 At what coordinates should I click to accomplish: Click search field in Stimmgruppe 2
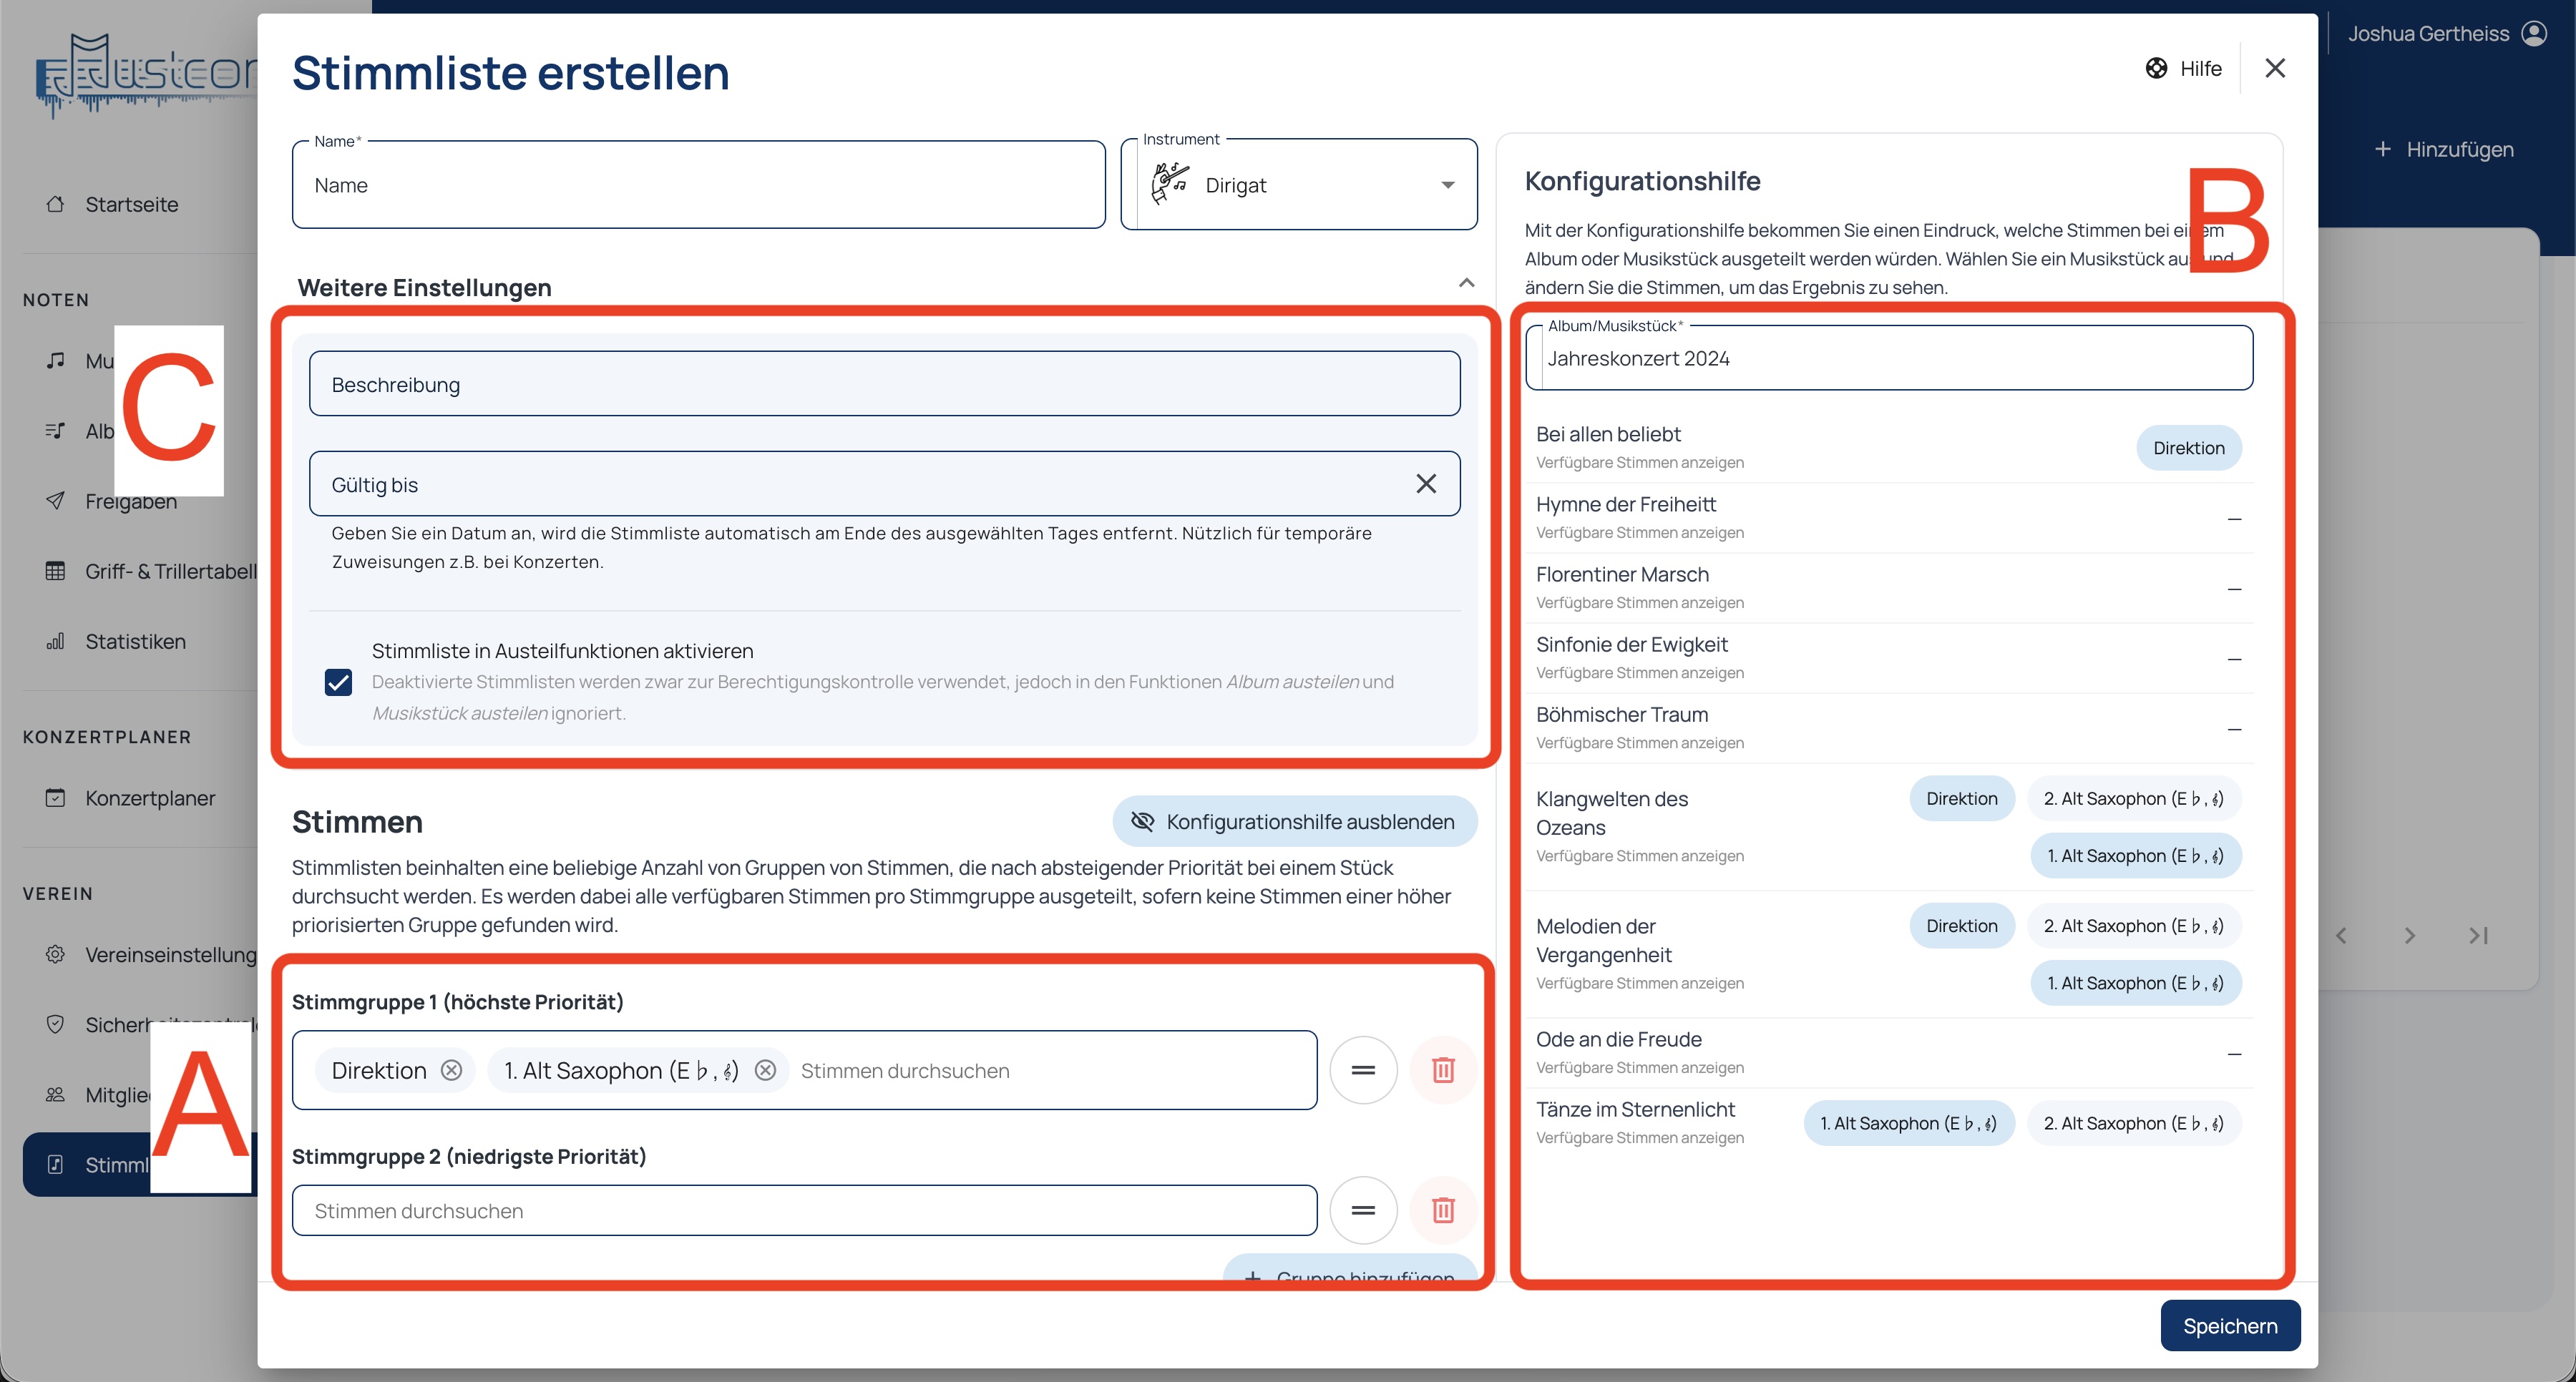coord(803,1211)
